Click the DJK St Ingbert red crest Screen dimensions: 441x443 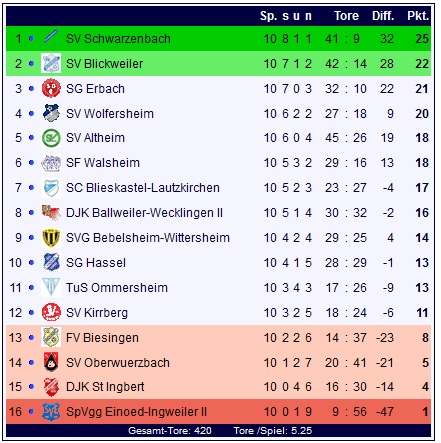click(x=51, y=387)
